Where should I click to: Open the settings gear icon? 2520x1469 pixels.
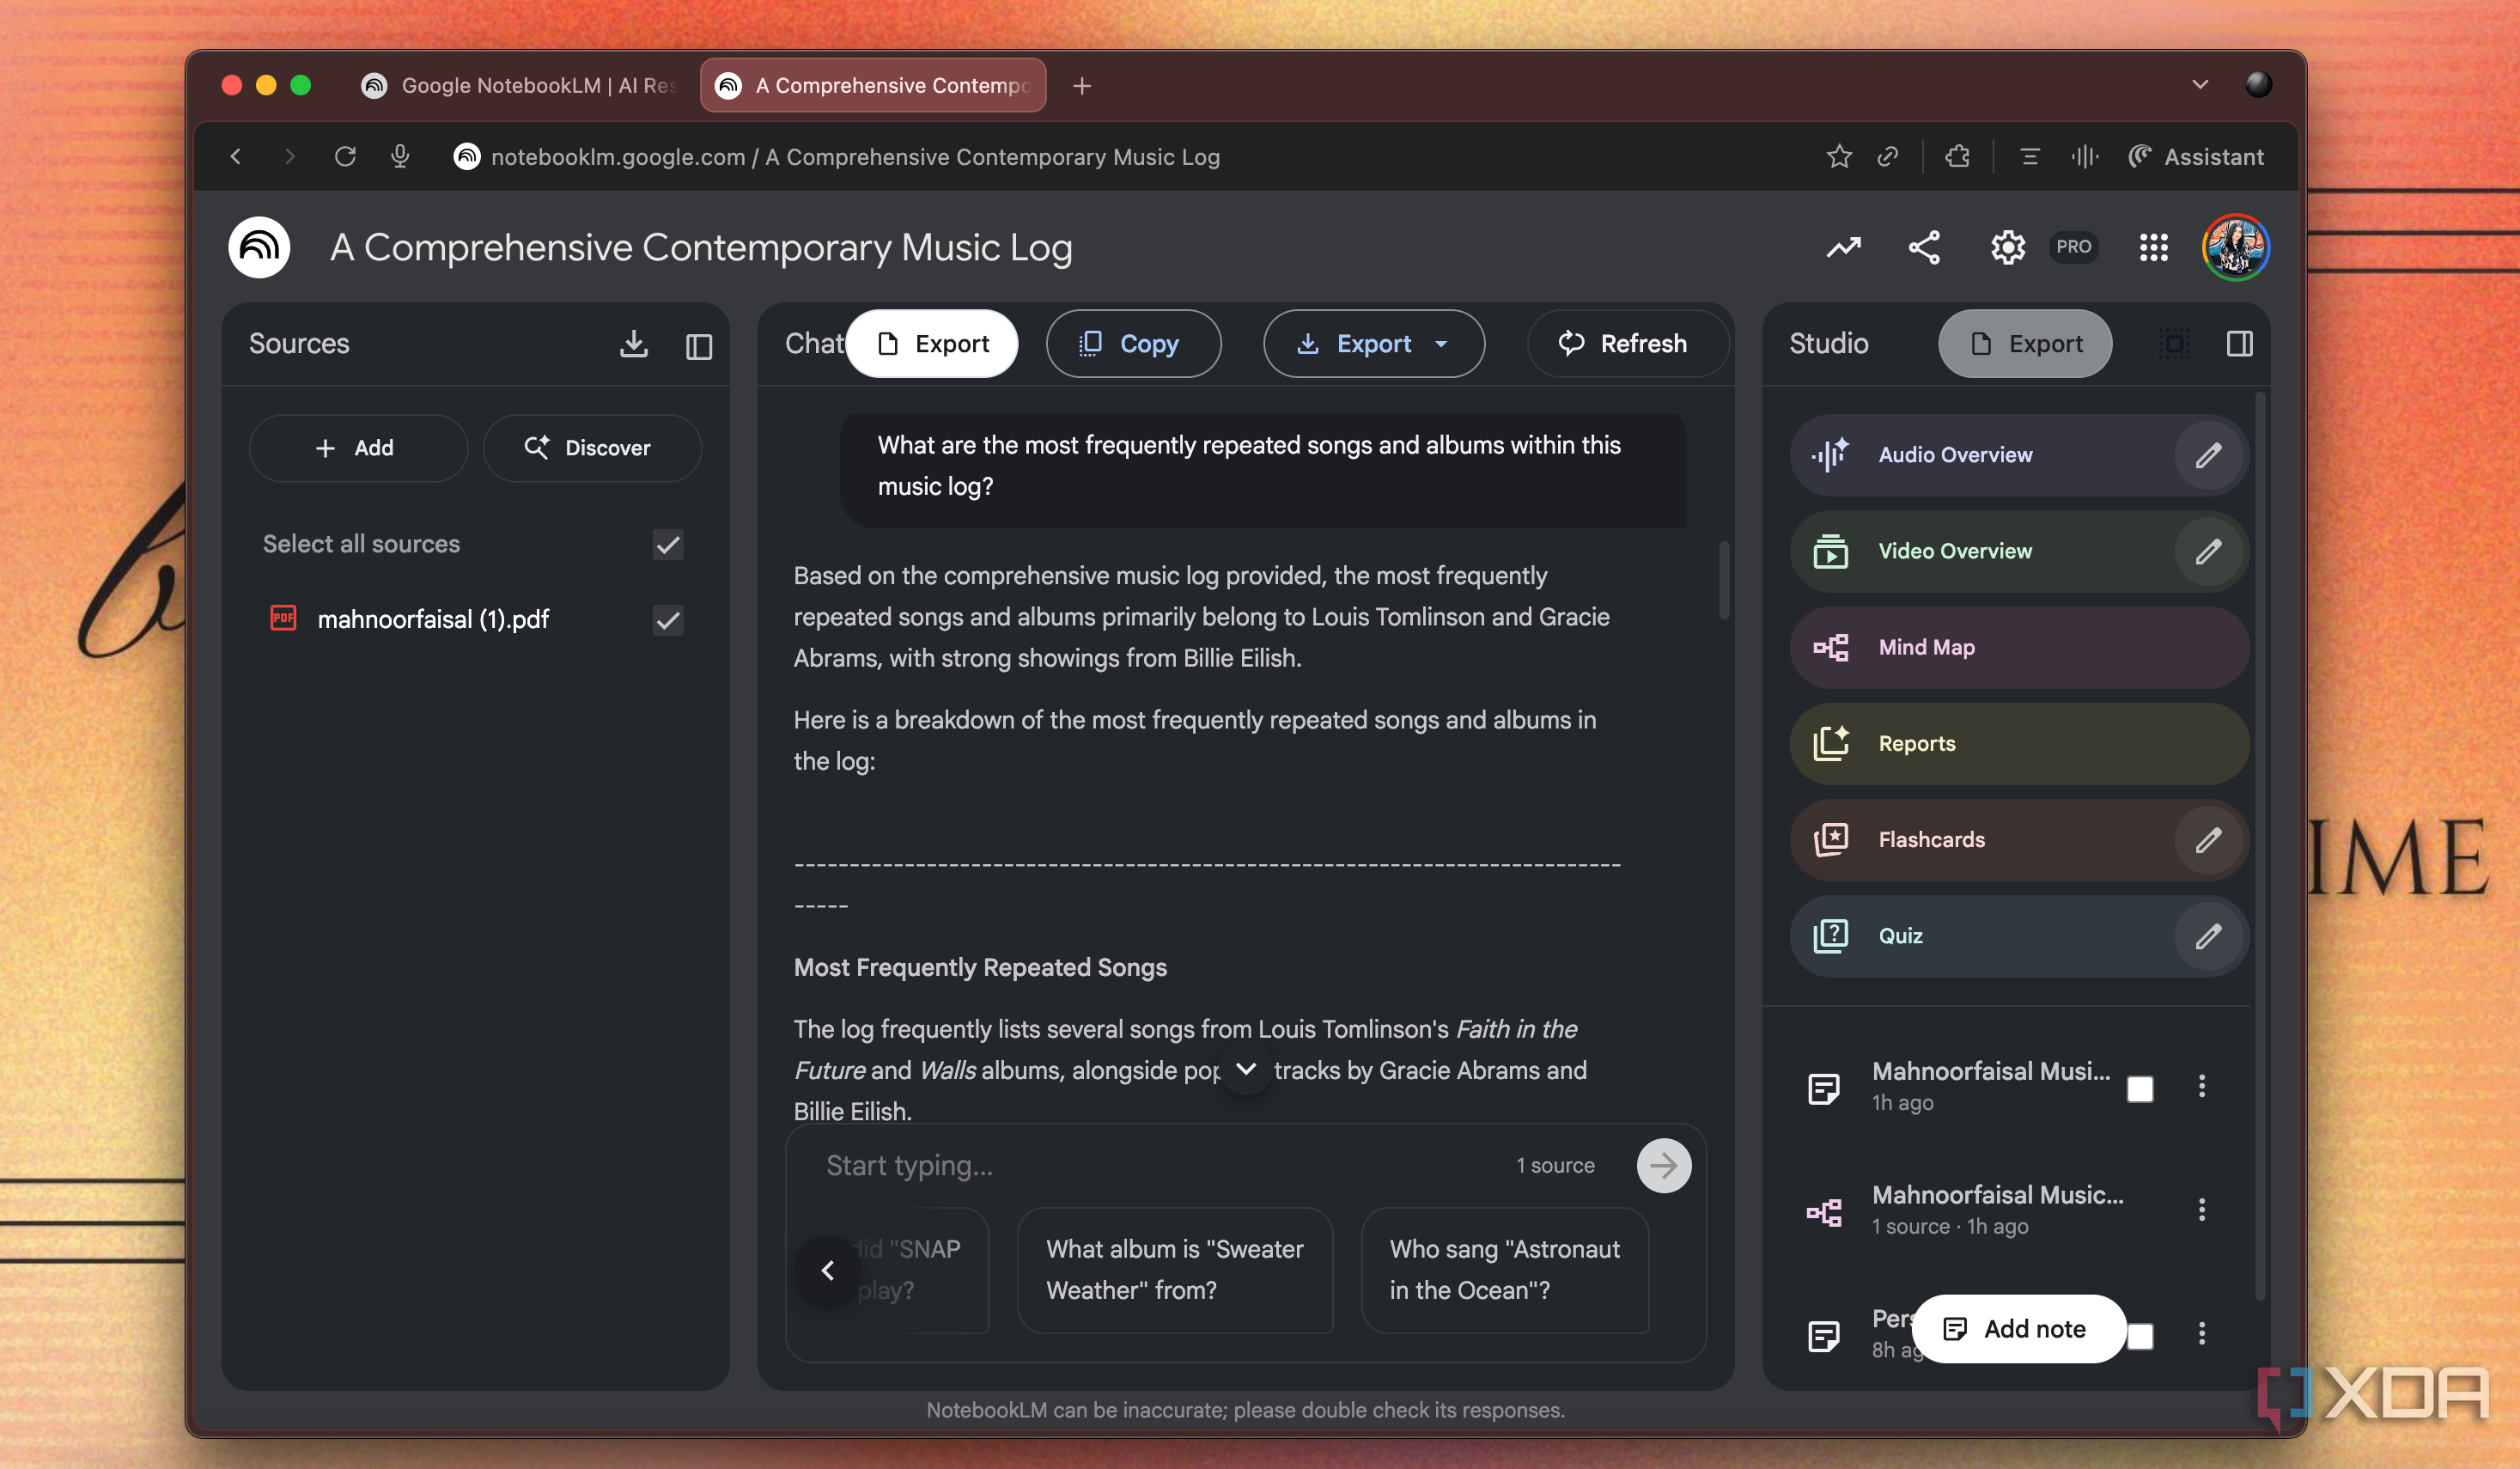(x=2007, y=247)
